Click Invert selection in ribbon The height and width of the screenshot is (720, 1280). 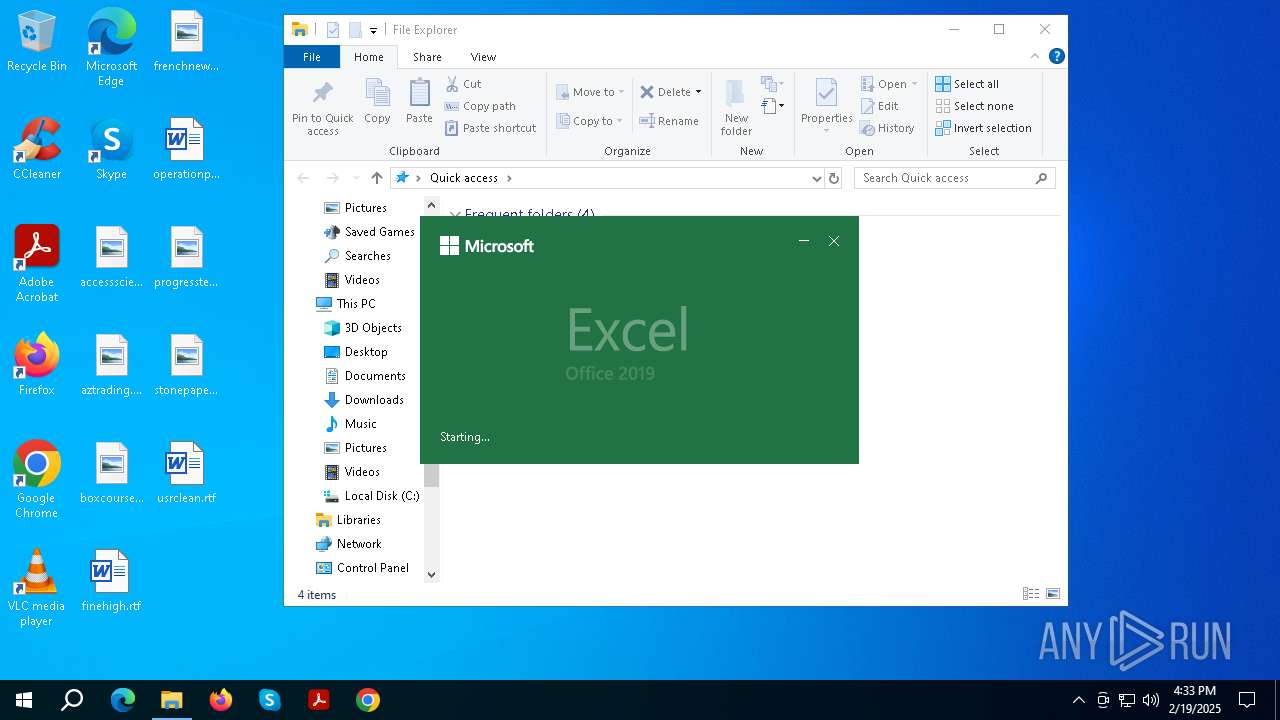click(983, 128)
